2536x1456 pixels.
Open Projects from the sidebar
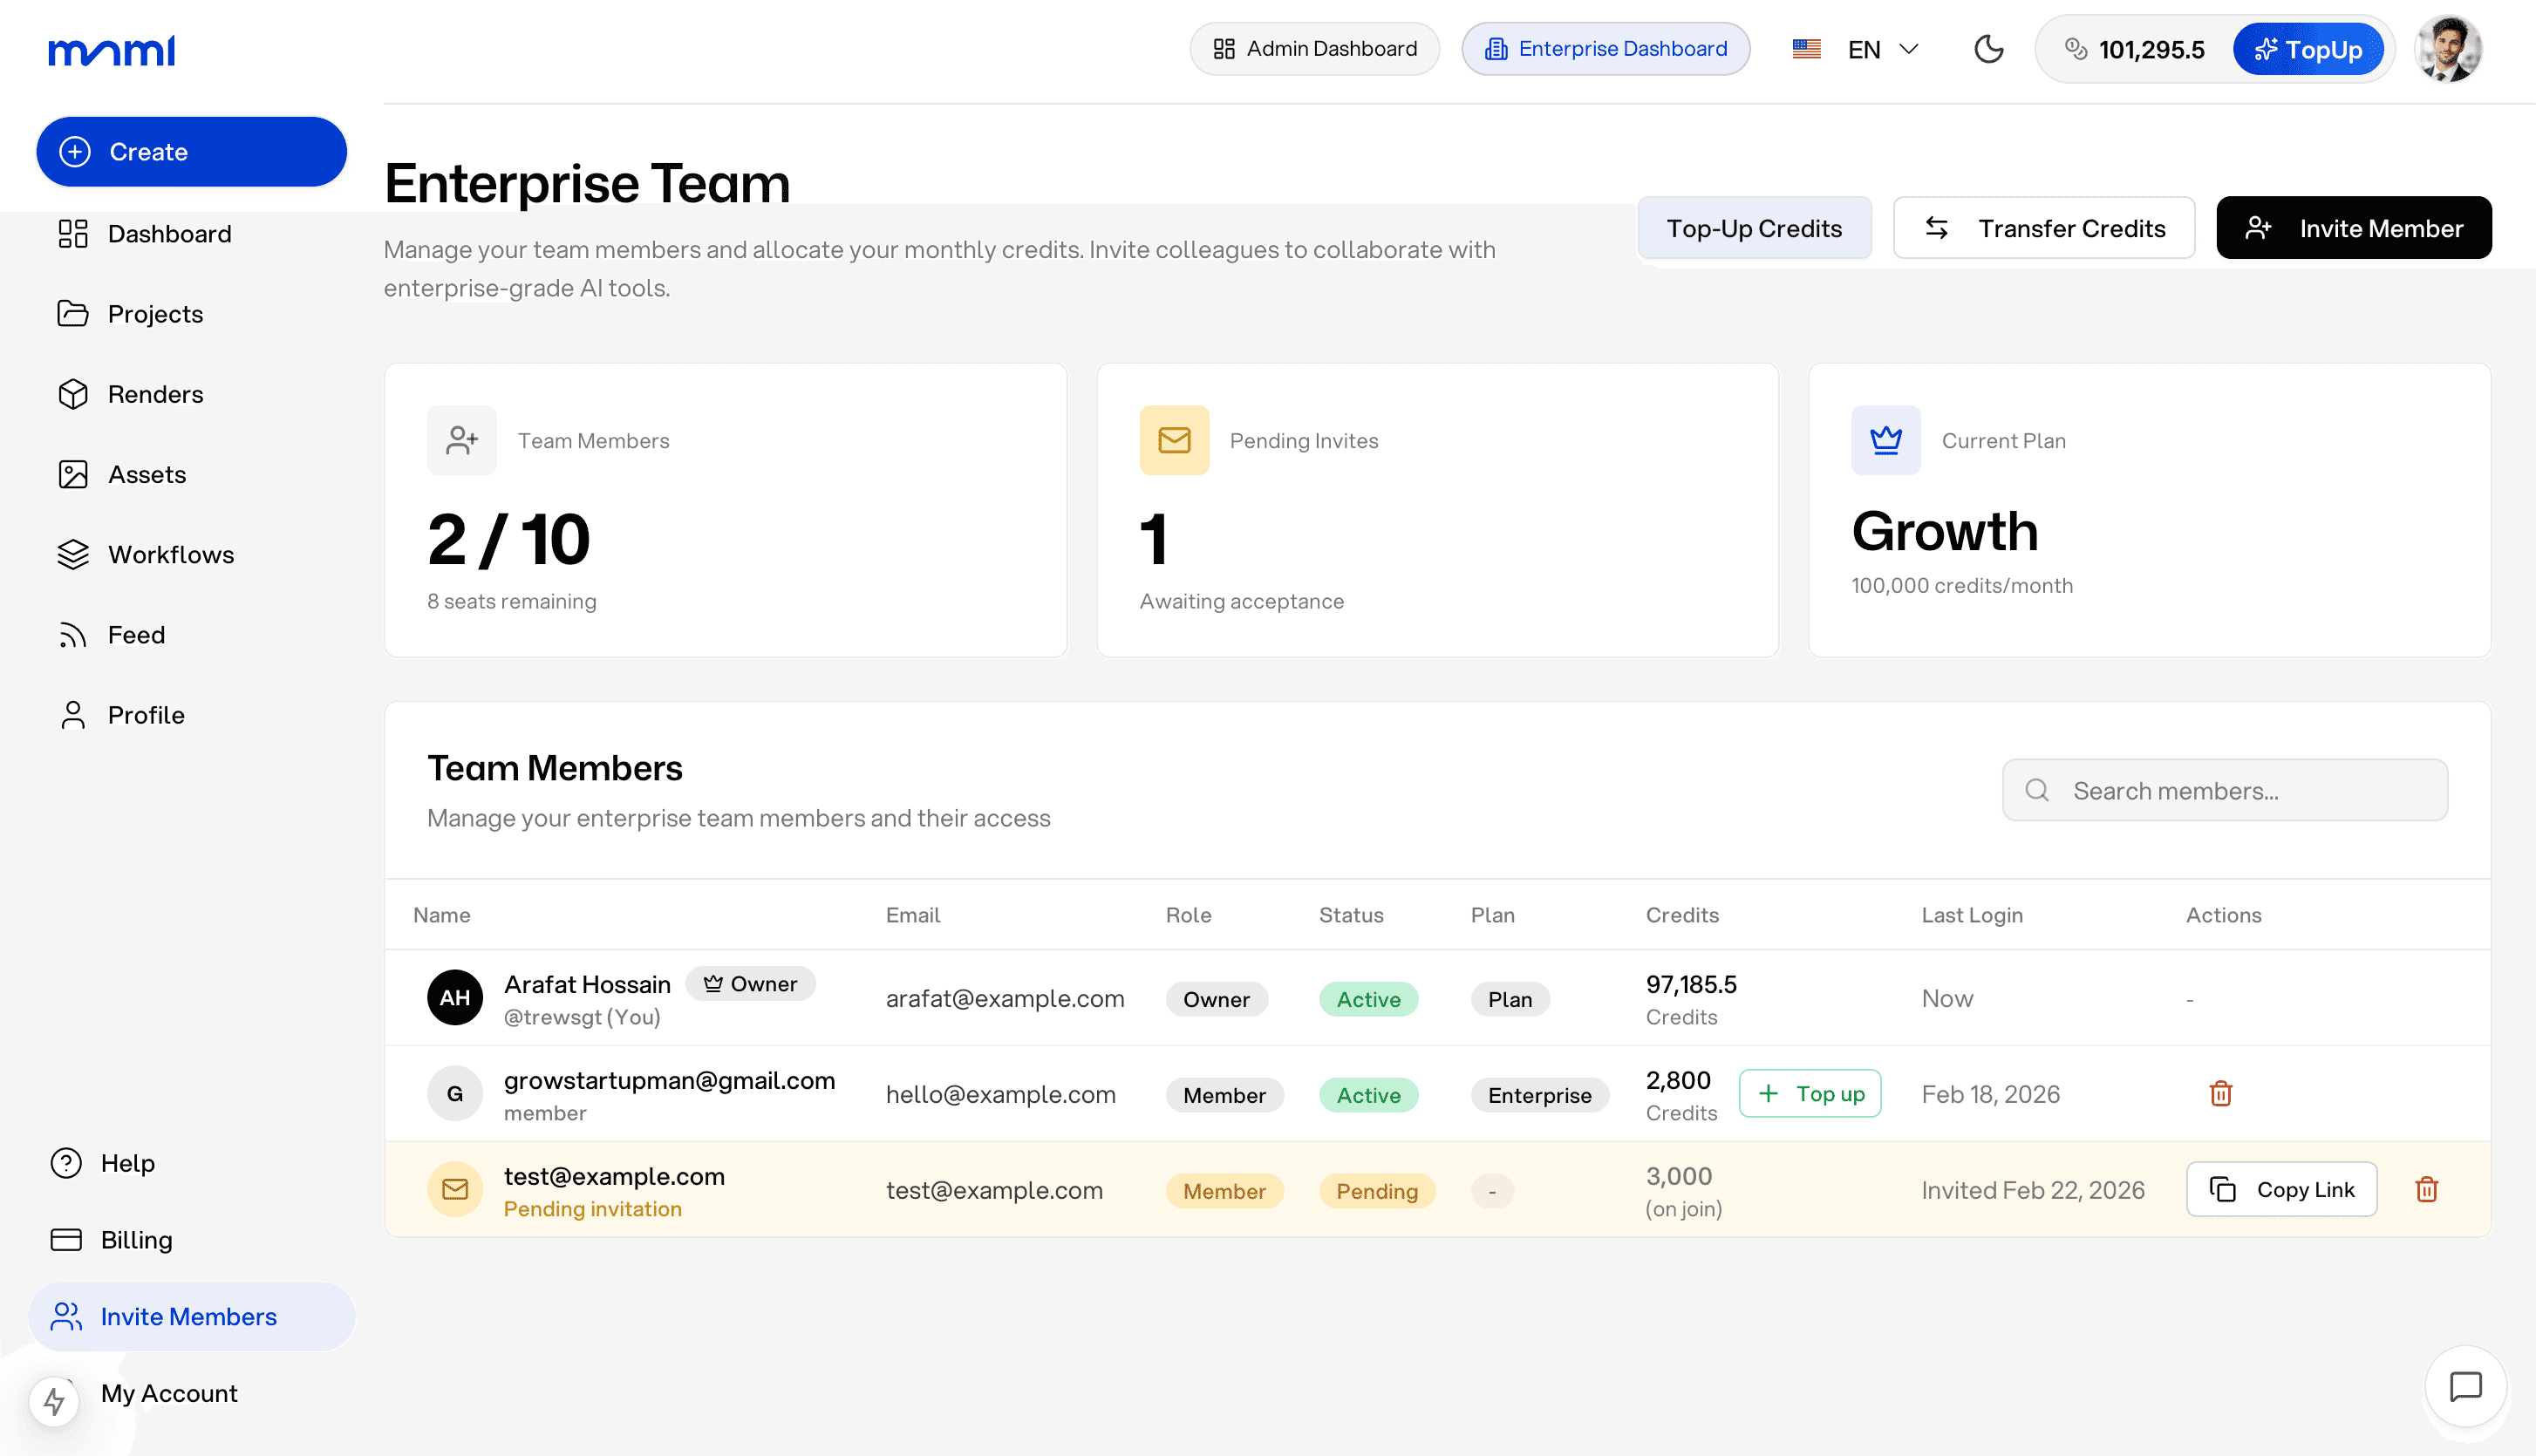pos(154,313)
